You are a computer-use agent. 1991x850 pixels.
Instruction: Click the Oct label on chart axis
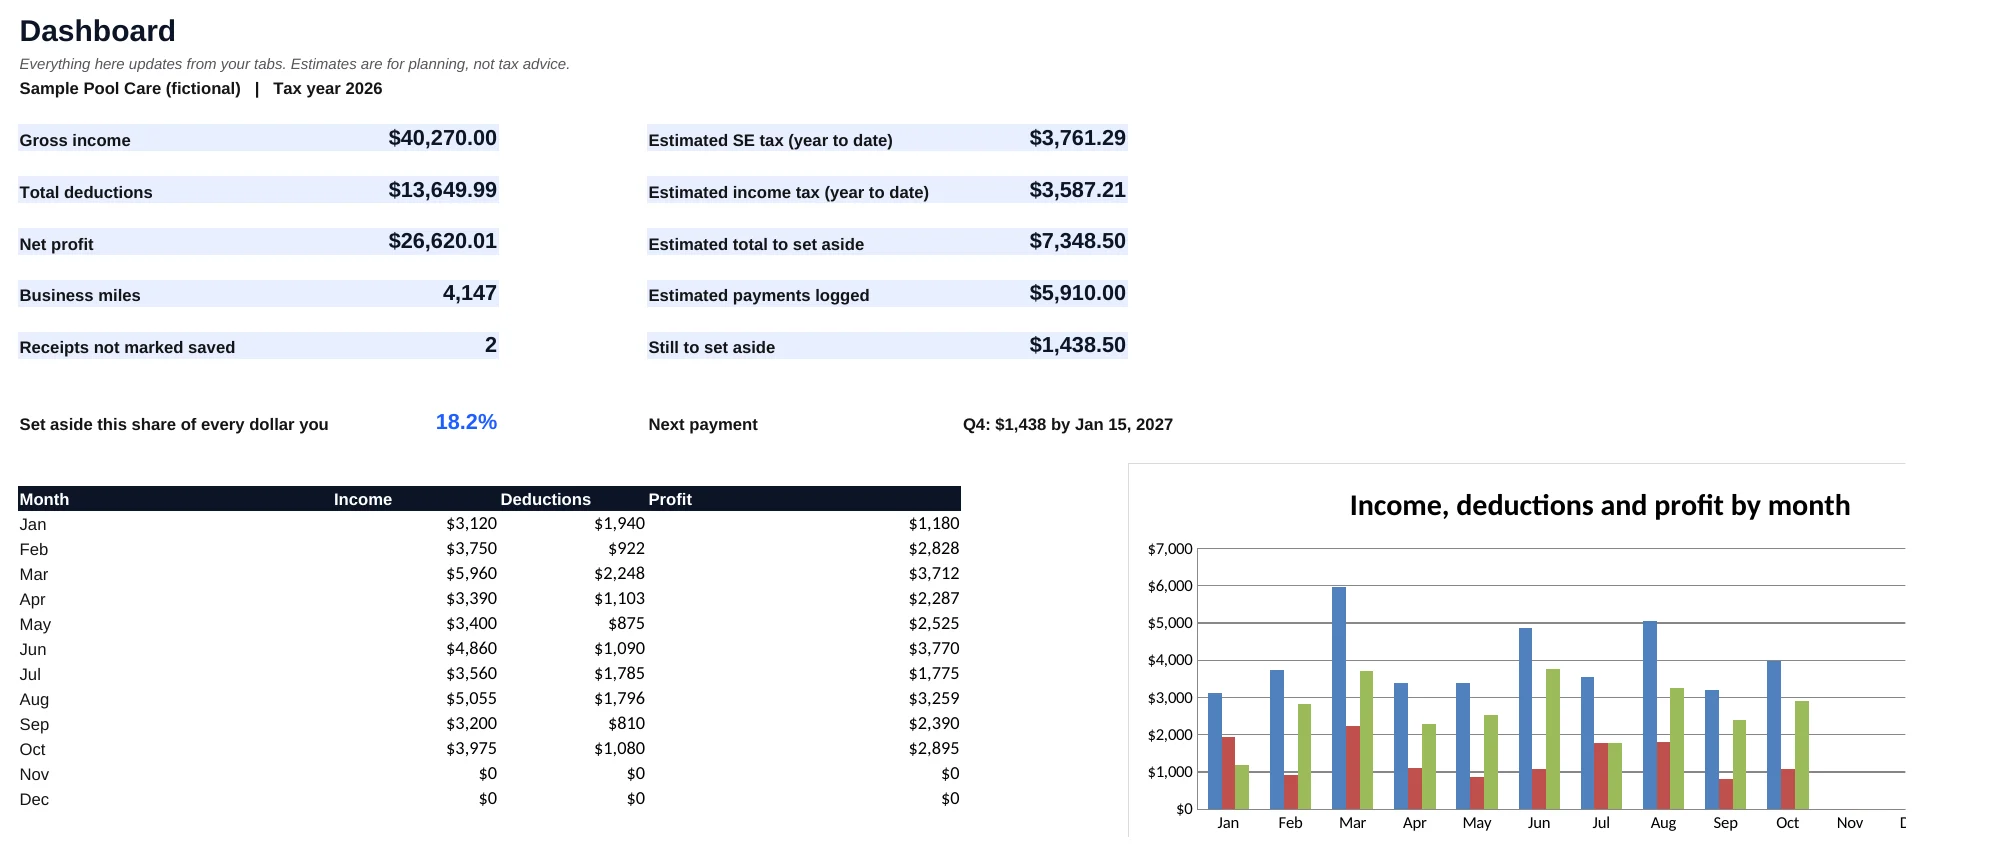(1787, 822)
